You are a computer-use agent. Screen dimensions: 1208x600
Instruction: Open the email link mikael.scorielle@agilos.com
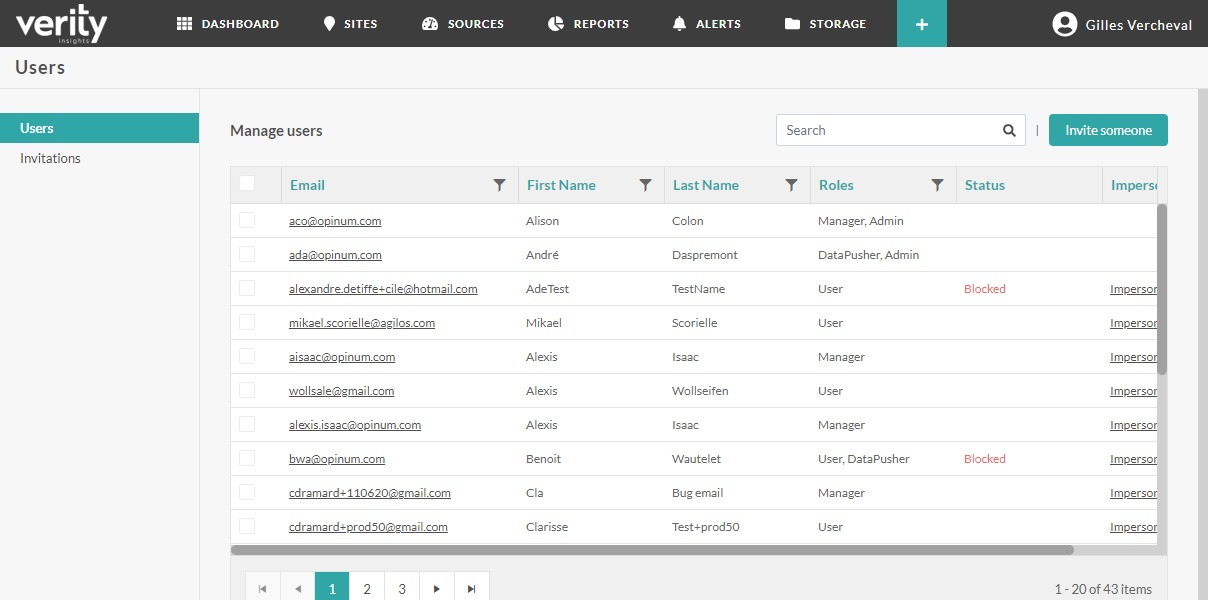[x=362, y=322]
